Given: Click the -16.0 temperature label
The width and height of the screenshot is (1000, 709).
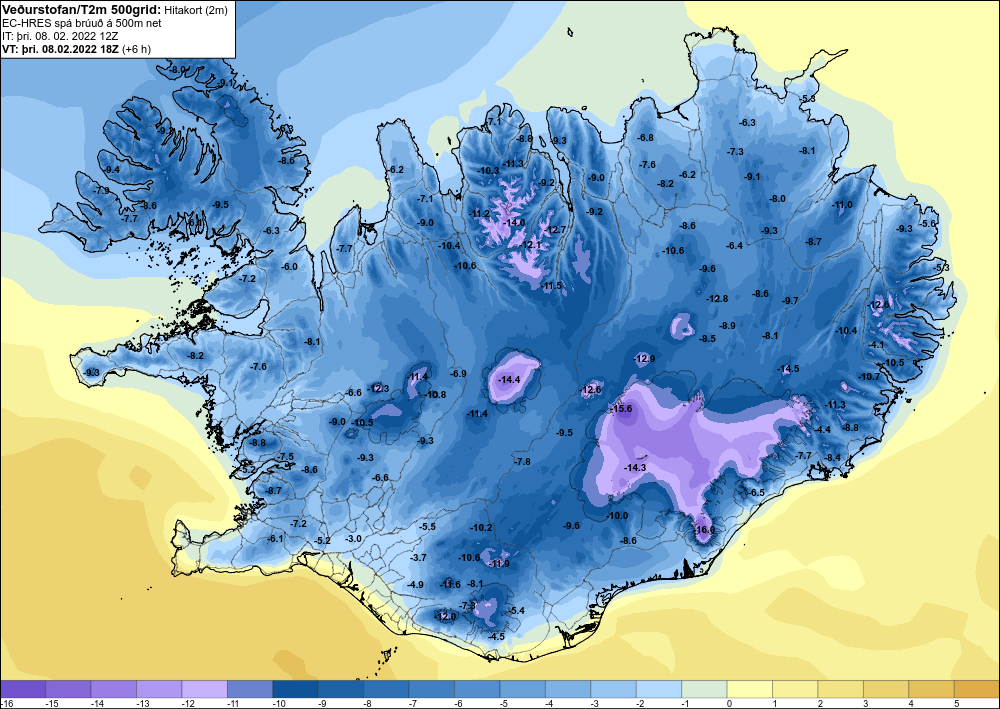Looking at the screenshot, I should 705,530.
